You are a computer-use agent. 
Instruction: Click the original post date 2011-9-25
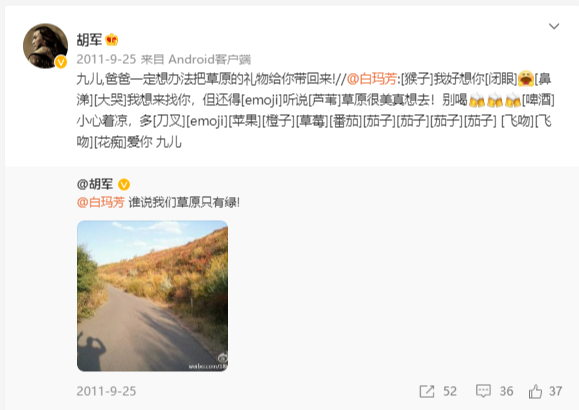click(106, 391)
